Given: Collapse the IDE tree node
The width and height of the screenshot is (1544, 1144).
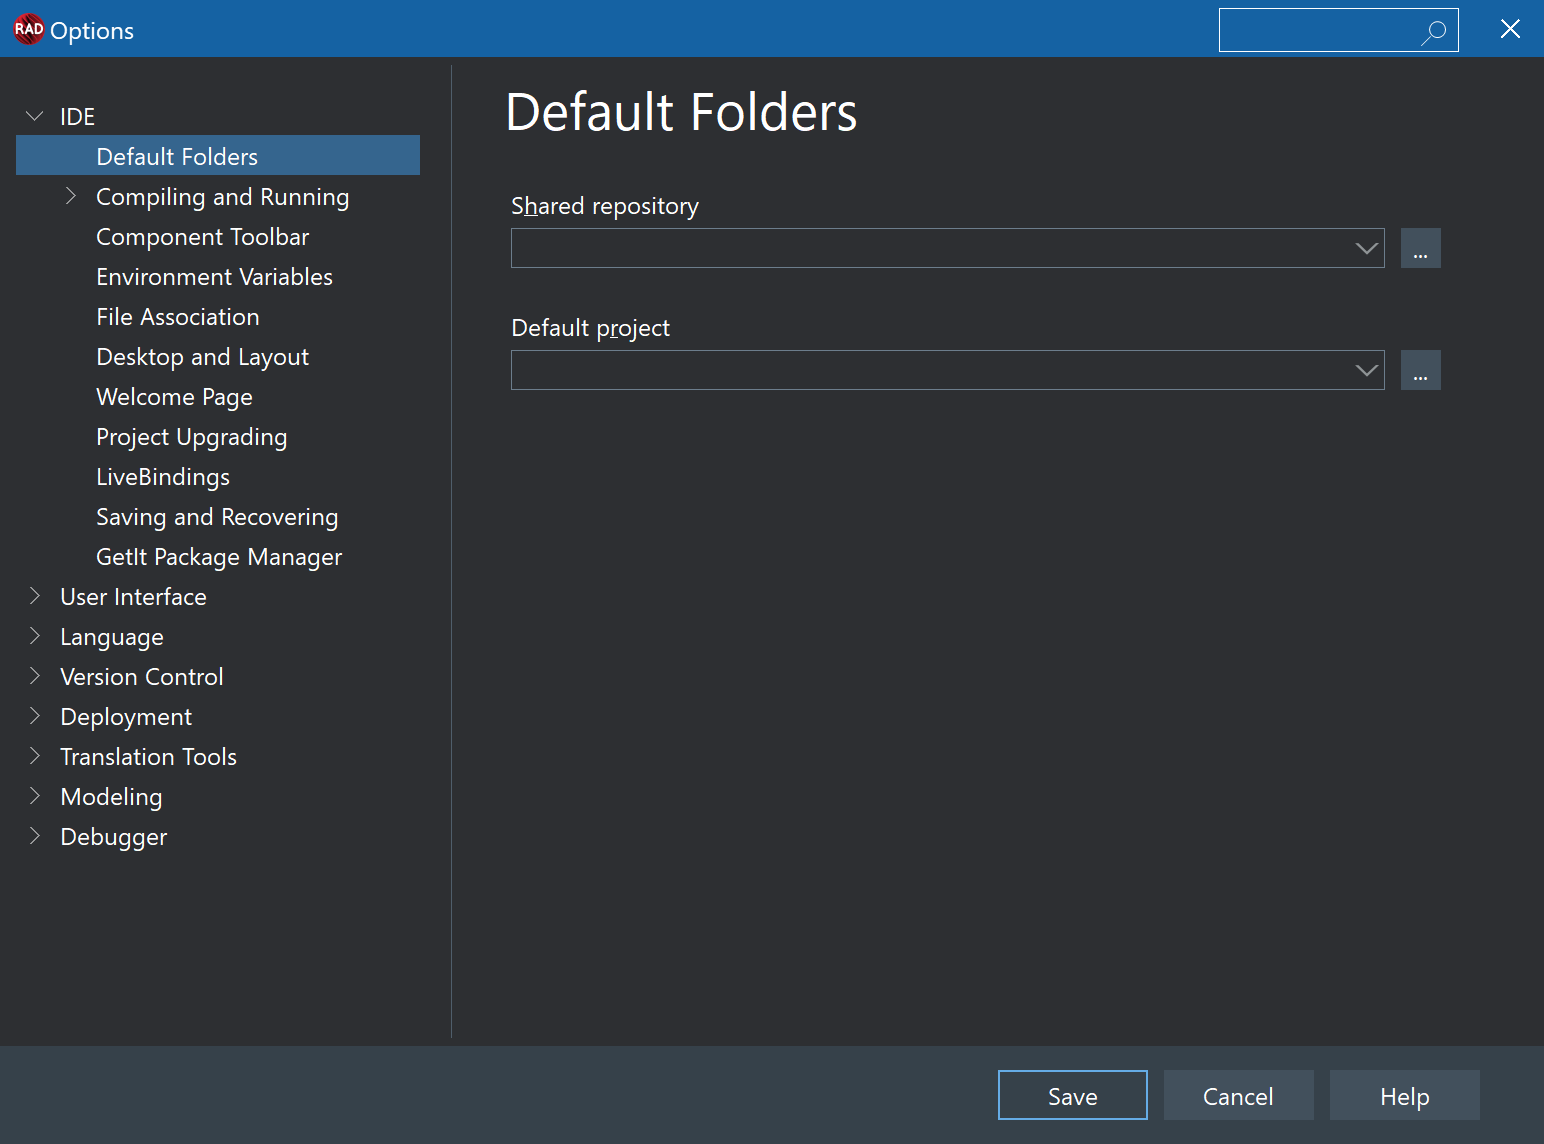Looking at the screenshot, I should pyautogui.click(x=34, y=116).
